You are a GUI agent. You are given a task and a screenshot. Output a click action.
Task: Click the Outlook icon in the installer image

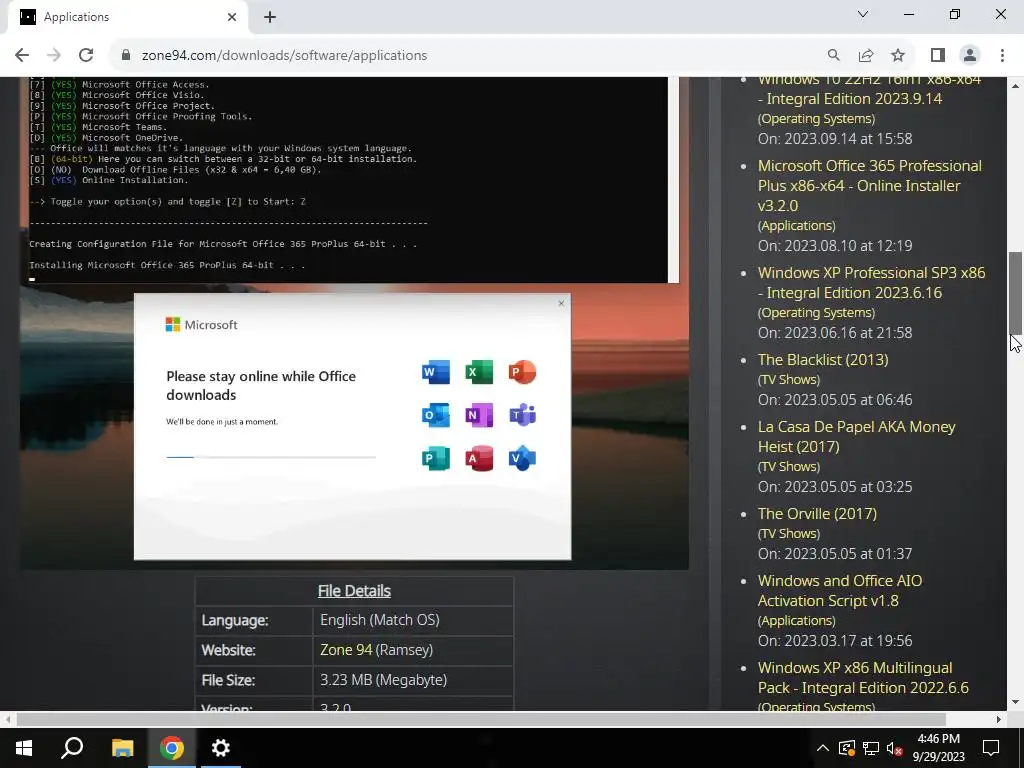pos(436,415)
